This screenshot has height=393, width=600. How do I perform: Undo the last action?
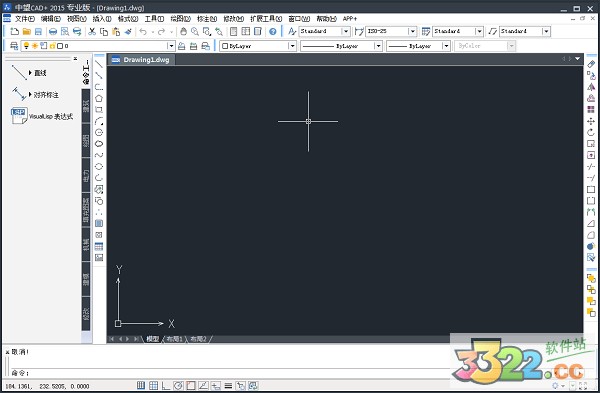pyautogui.click(x=143, y=31)
